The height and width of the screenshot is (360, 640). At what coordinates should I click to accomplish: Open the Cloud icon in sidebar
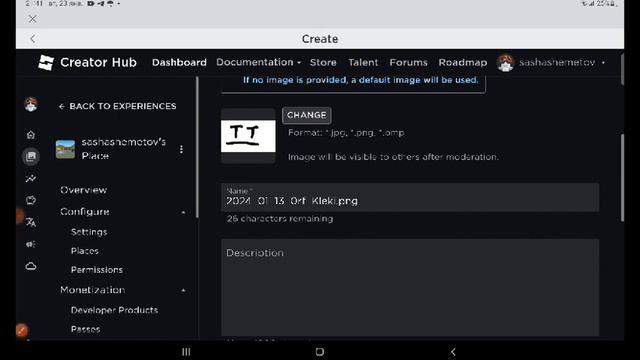coord(31,266)
